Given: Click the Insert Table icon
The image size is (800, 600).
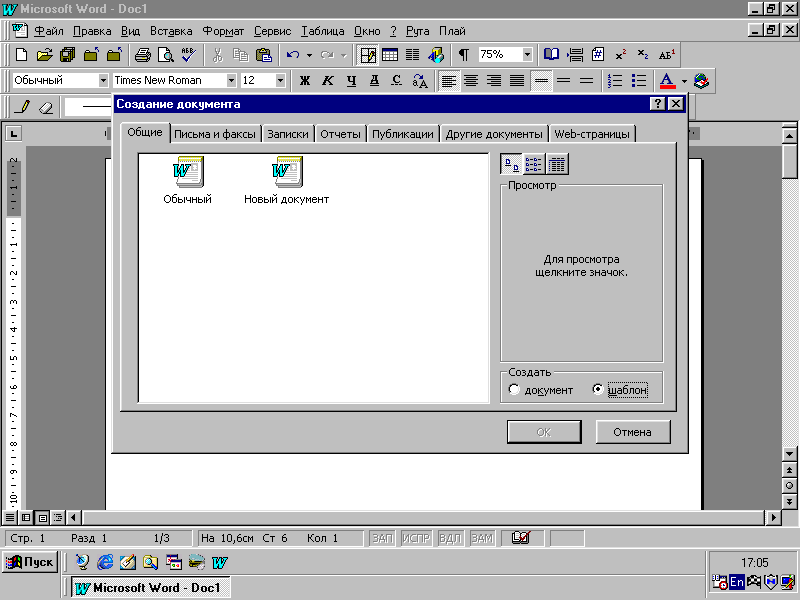Looking at the screenshot, I should tap(390, 55).
